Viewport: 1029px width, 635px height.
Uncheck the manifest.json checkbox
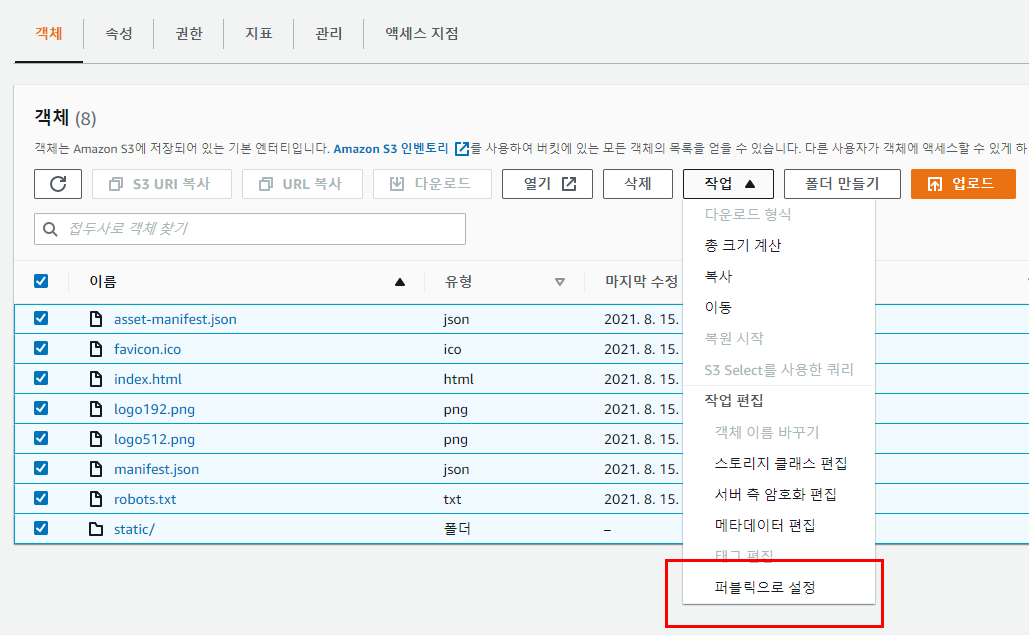click(41, 468)
